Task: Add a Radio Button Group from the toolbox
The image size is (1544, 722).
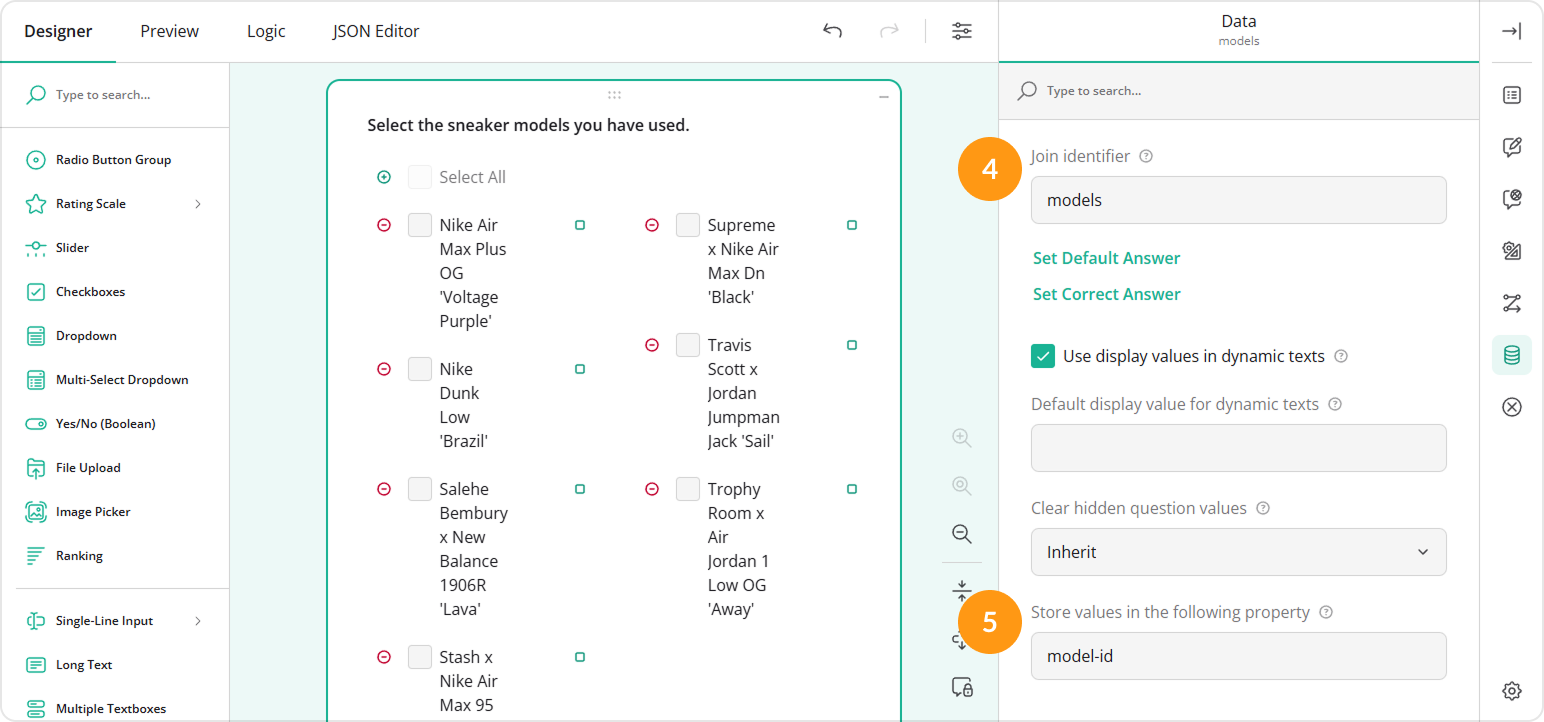Action: 115,160
